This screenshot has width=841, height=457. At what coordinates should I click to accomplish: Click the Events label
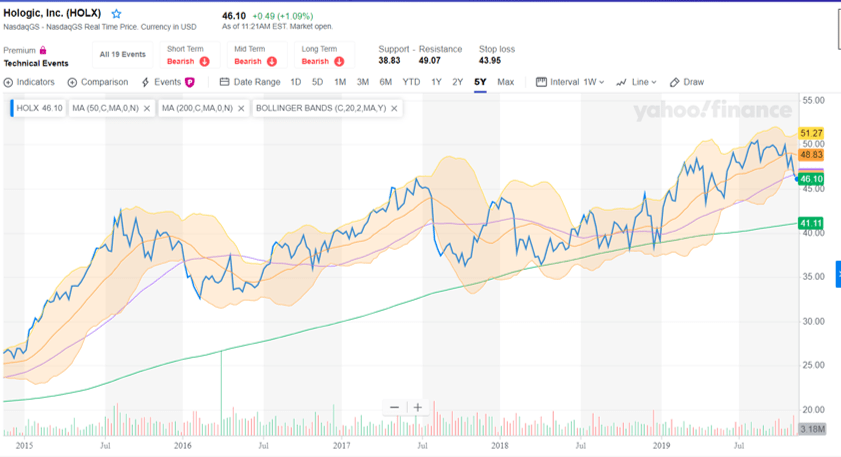[x=167, y=82]
